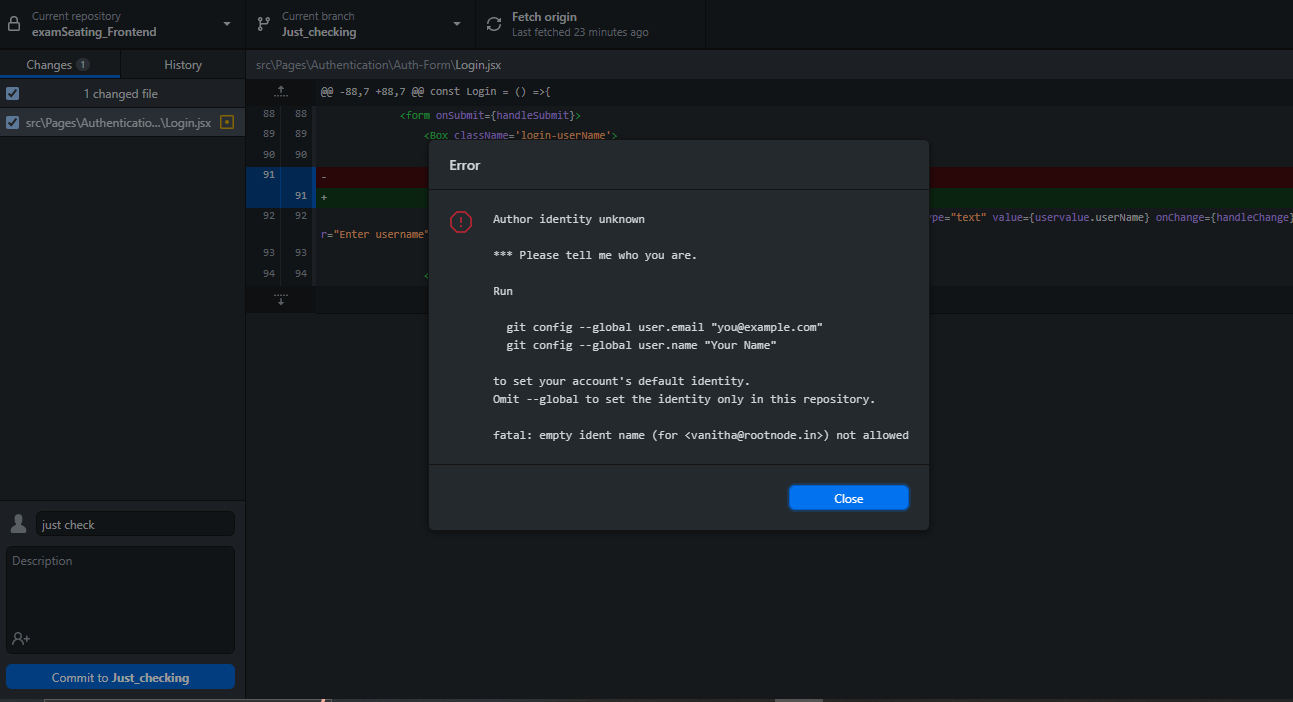Screen dimensions: 1293x702
Task: Switch to the History tab
Action: pyautogui.click(x=182, y=64)
